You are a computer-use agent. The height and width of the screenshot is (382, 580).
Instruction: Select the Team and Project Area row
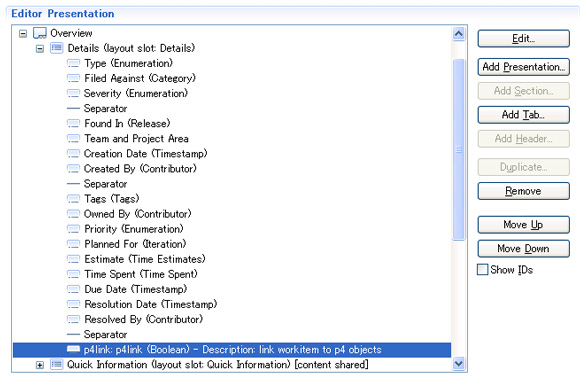136,138
